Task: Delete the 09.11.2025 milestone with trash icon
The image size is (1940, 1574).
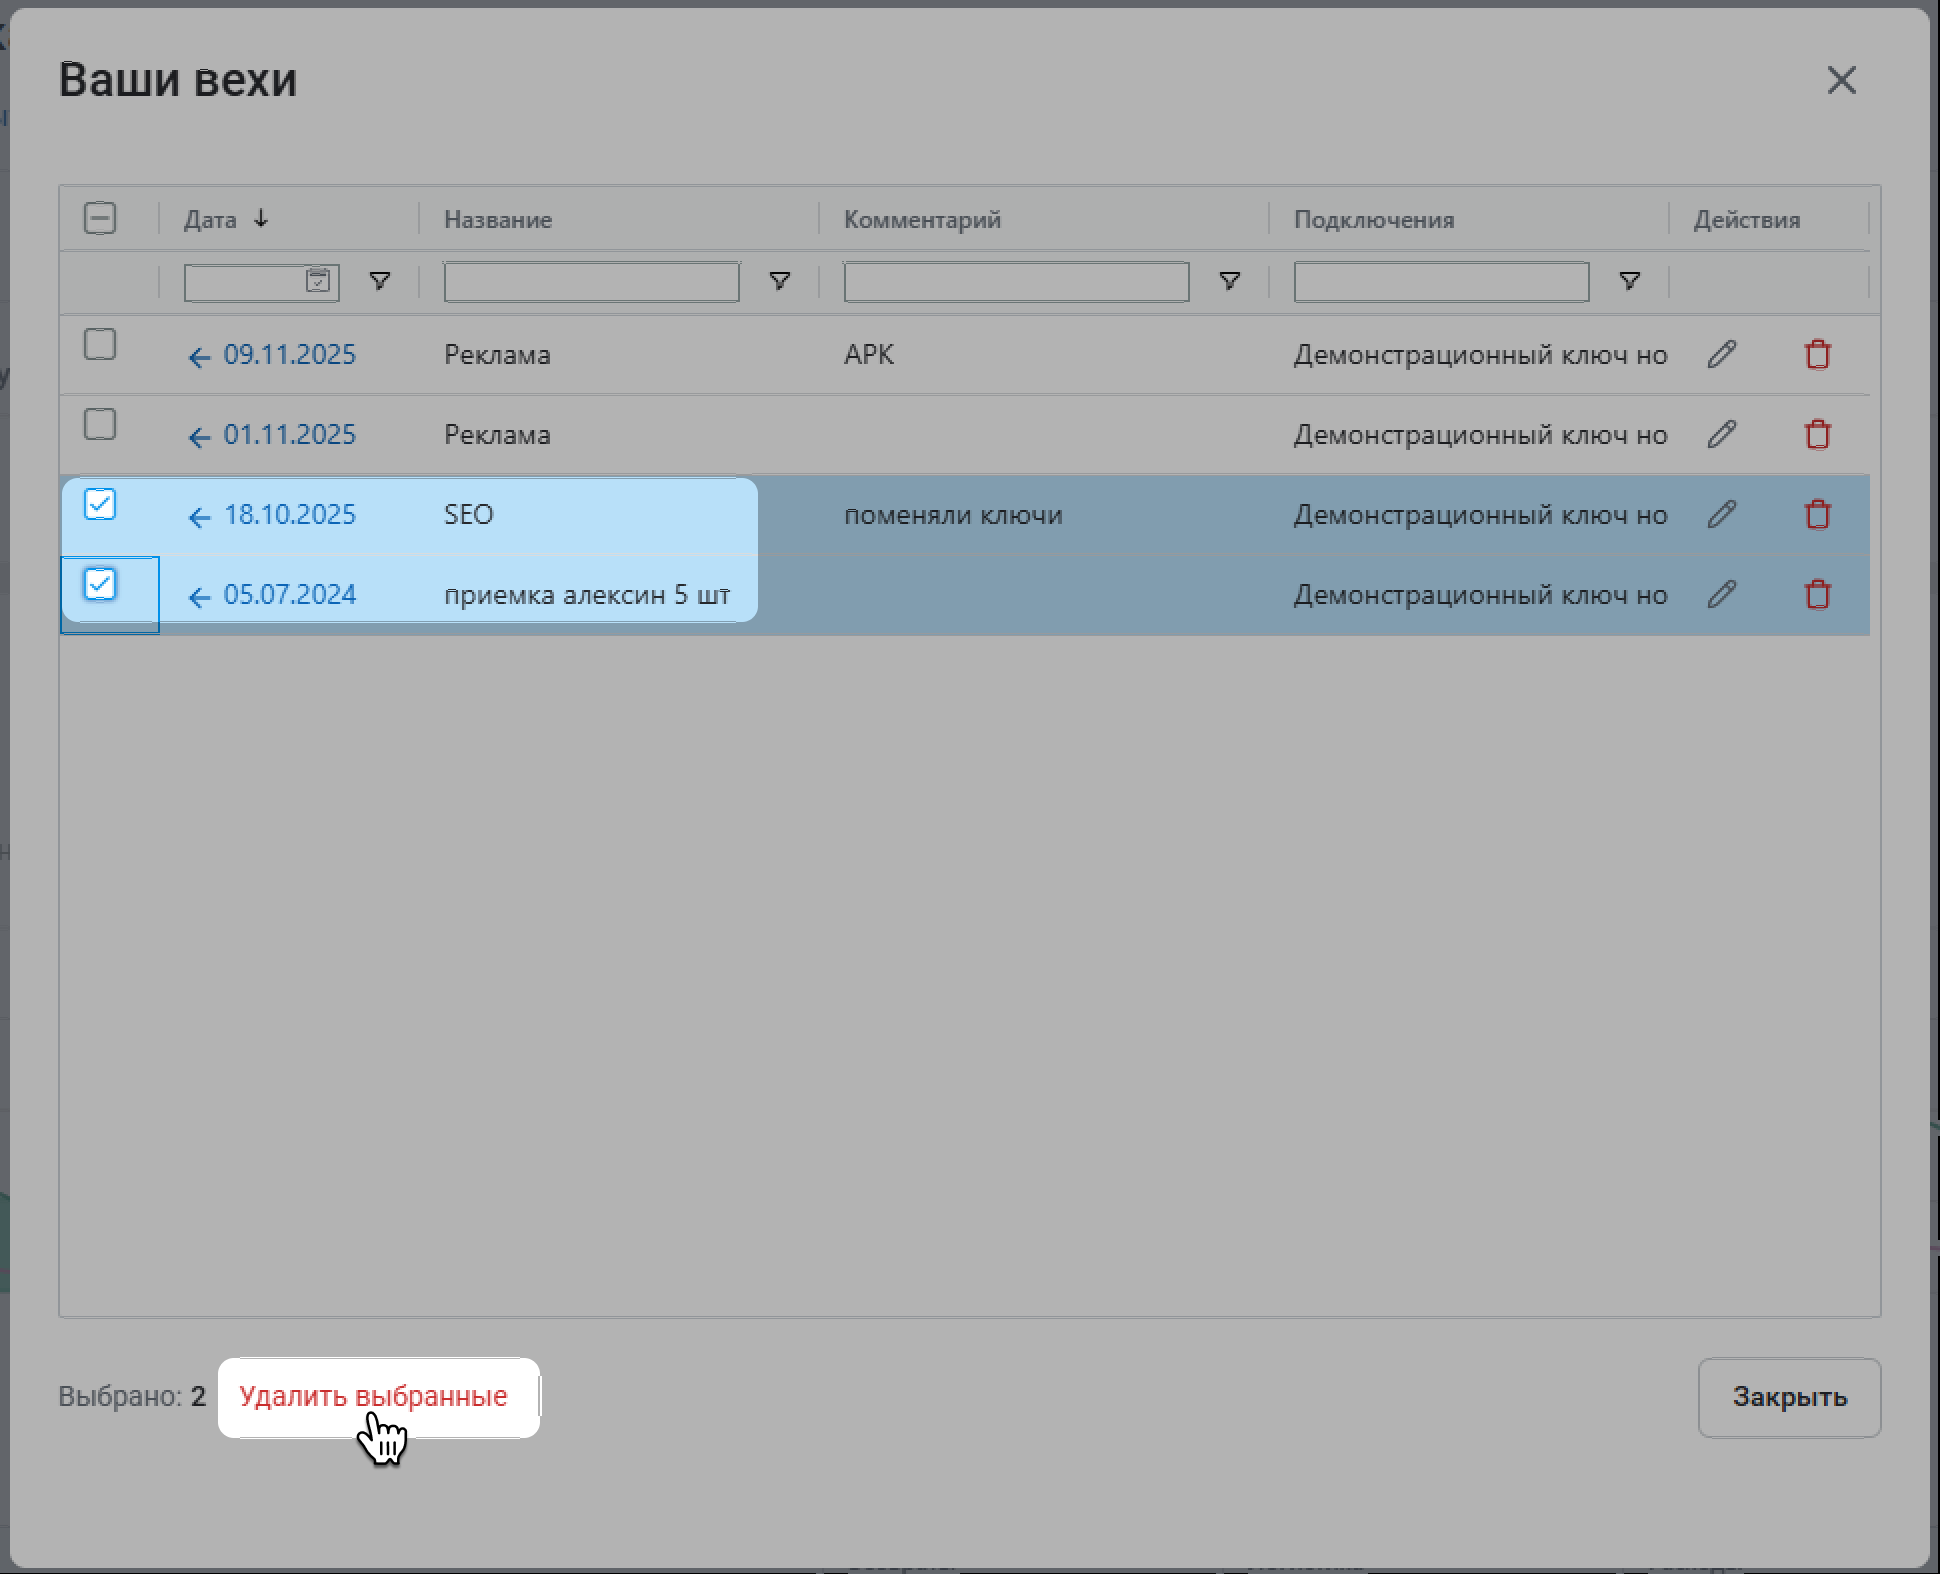Action: coord(1817,354)
